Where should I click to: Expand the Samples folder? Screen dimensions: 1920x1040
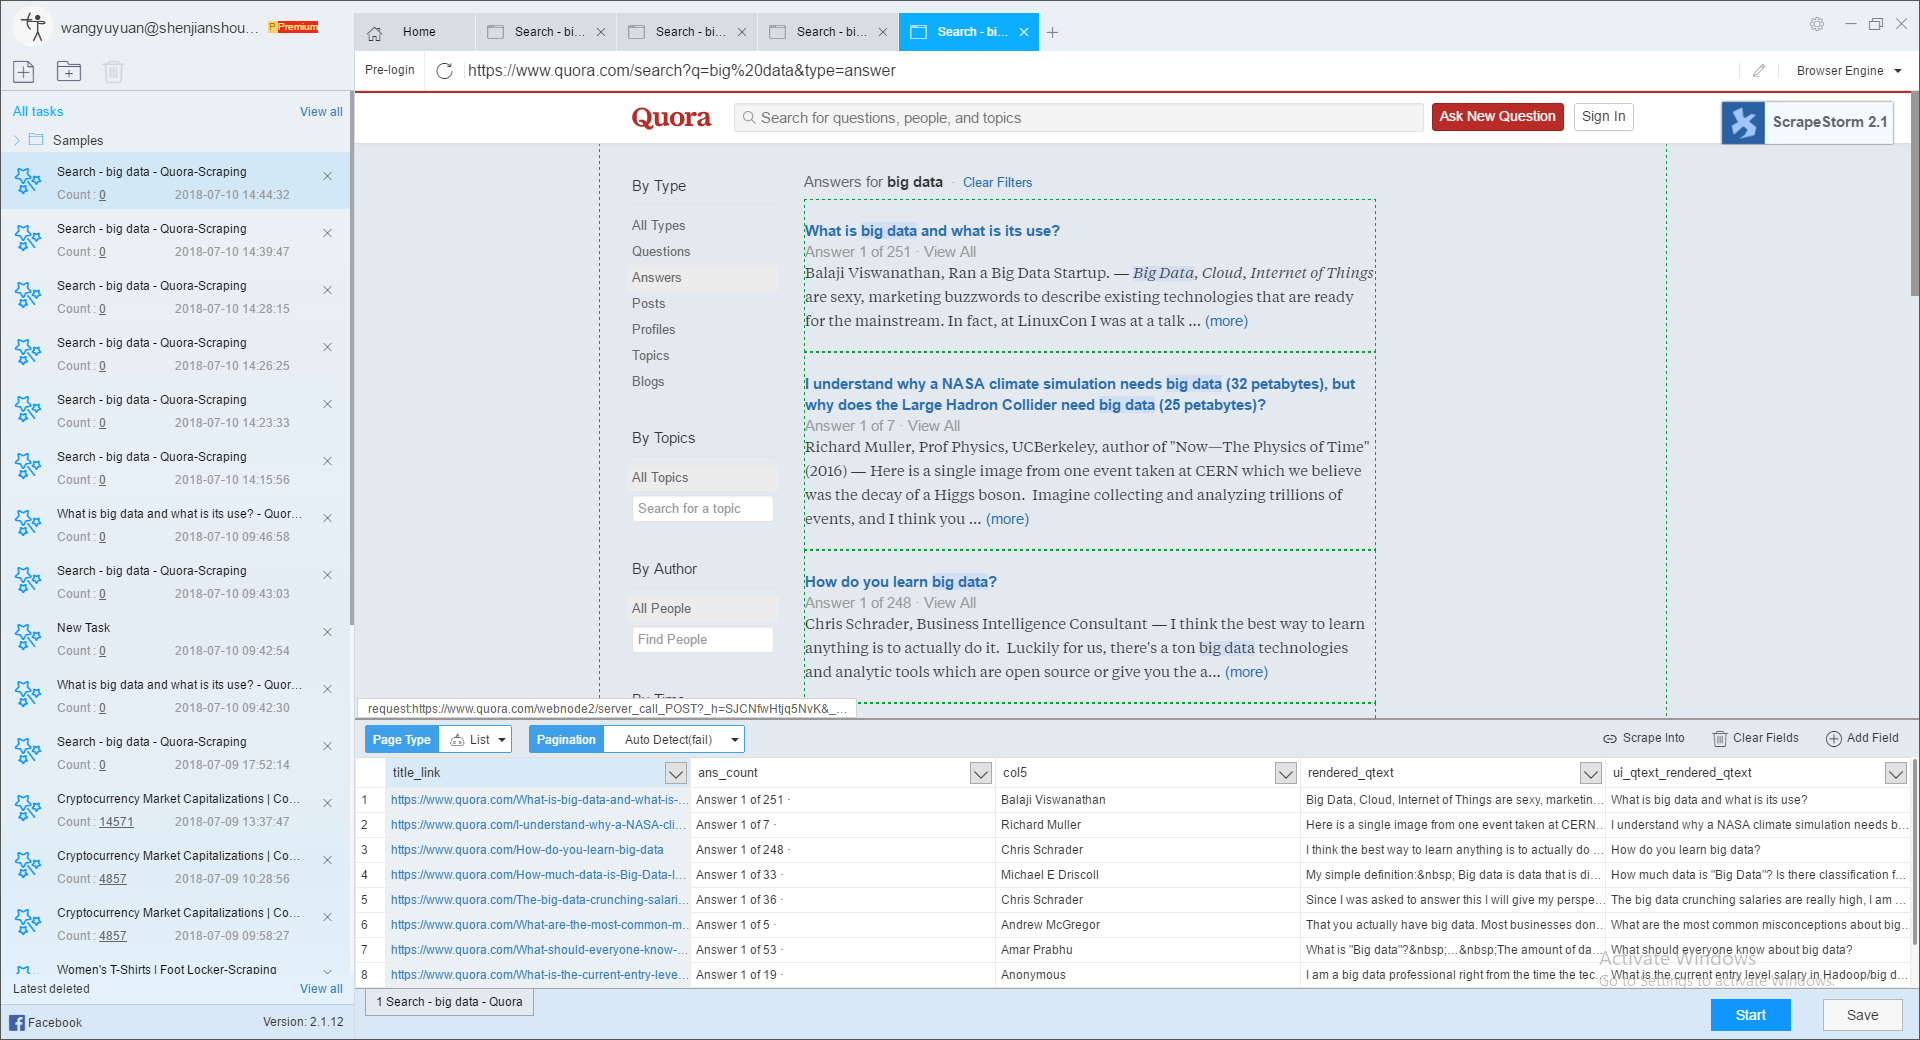17,140
